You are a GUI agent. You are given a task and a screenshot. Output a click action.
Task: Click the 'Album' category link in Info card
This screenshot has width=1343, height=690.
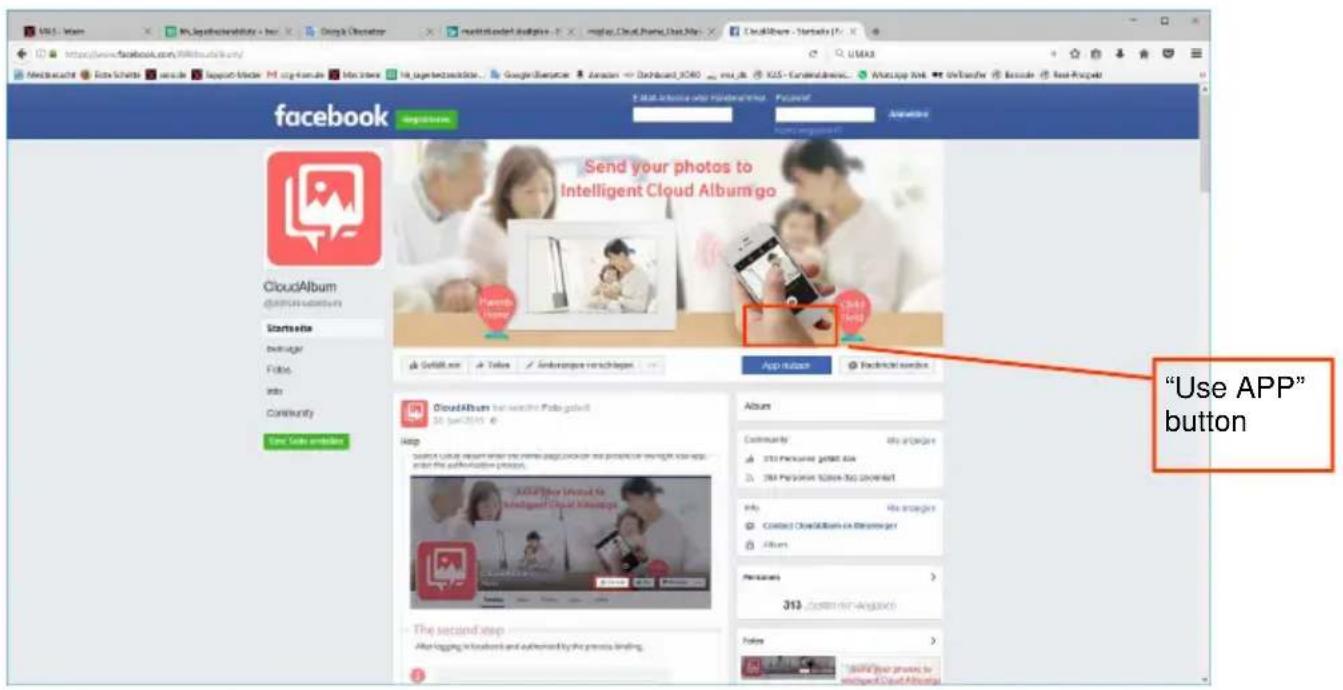[774, 545]
